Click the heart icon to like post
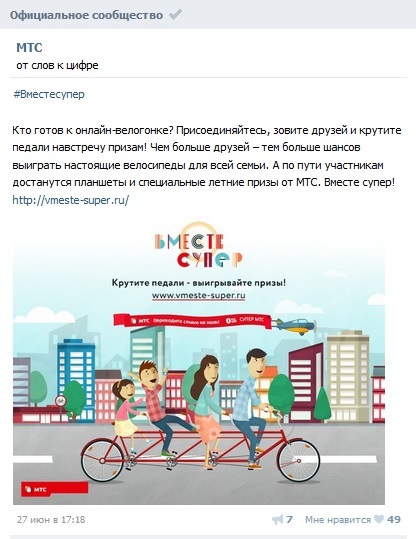This screenshot has height=539, width=416. pos(379,519)
